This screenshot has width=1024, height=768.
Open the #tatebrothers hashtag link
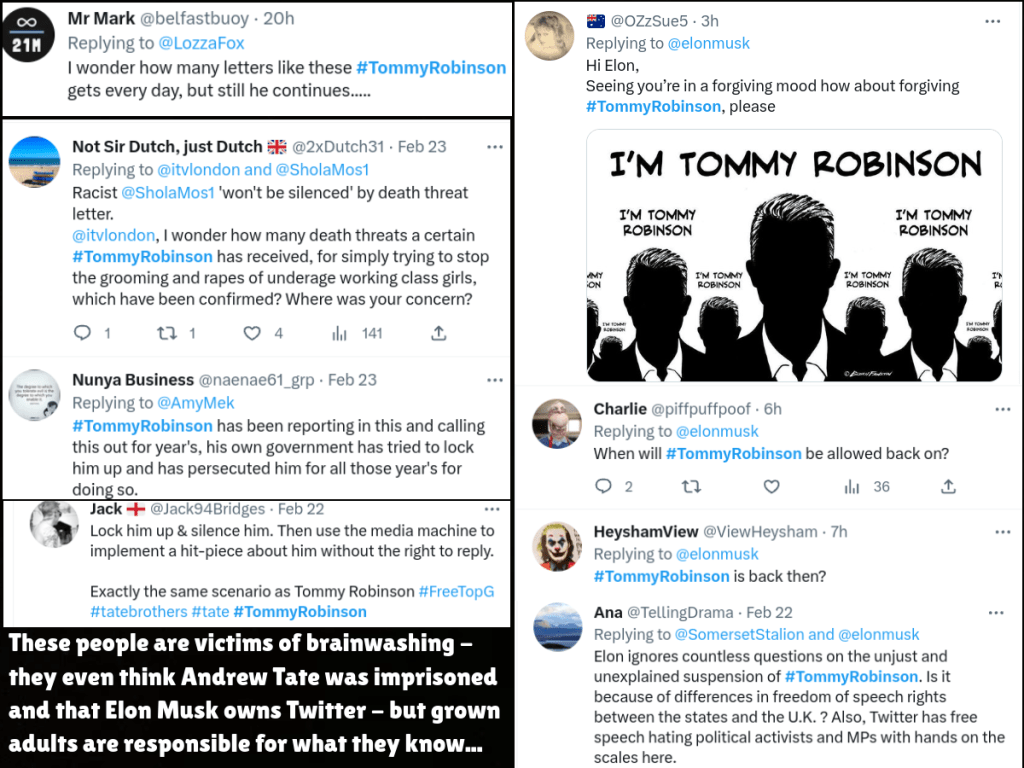point(138,611)
